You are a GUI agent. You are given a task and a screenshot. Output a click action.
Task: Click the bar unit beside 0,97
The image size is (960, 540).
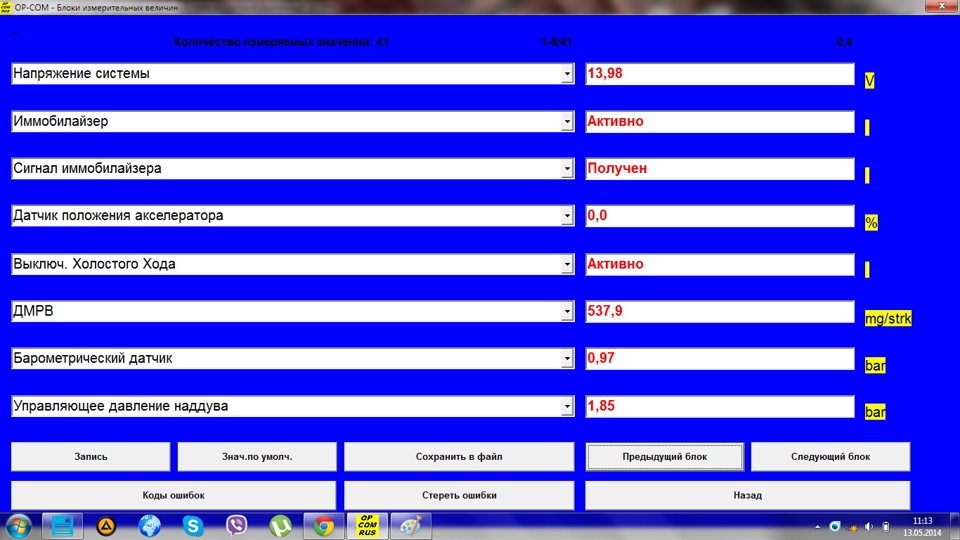[x=875, y=366]
